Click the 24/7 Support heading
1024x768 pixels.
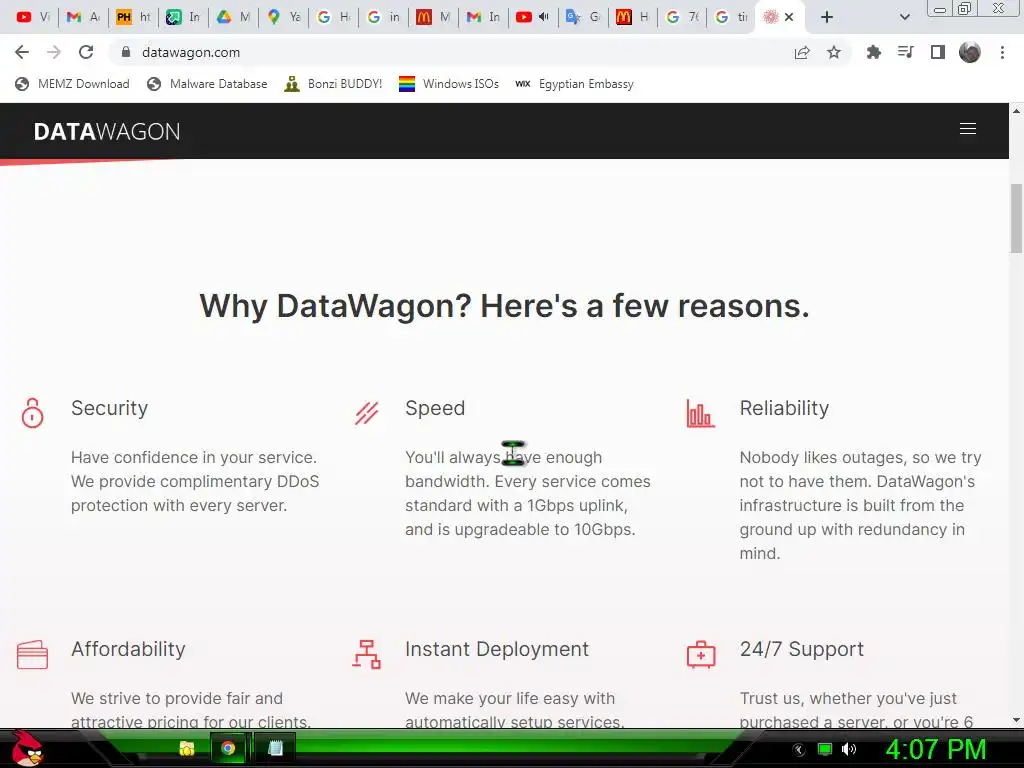pyautogui.click(x=801, y=649)
